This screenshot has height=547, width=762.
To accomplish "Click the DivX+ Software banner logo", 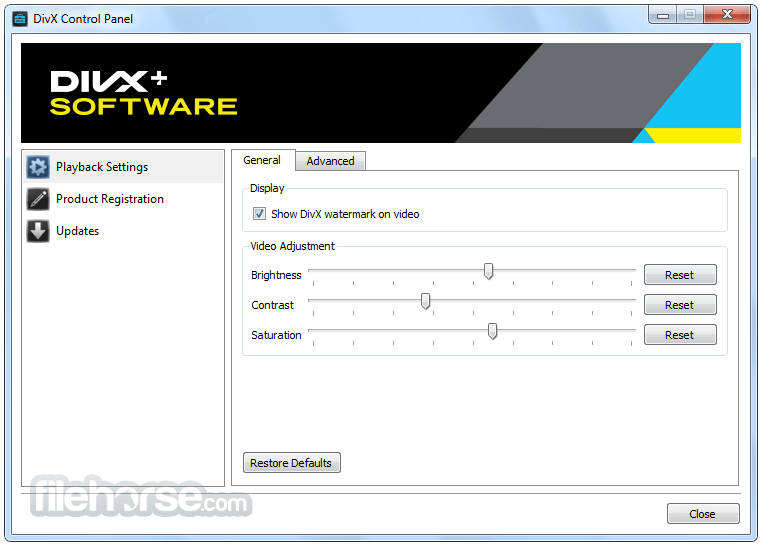I will (x=144, y=93).
